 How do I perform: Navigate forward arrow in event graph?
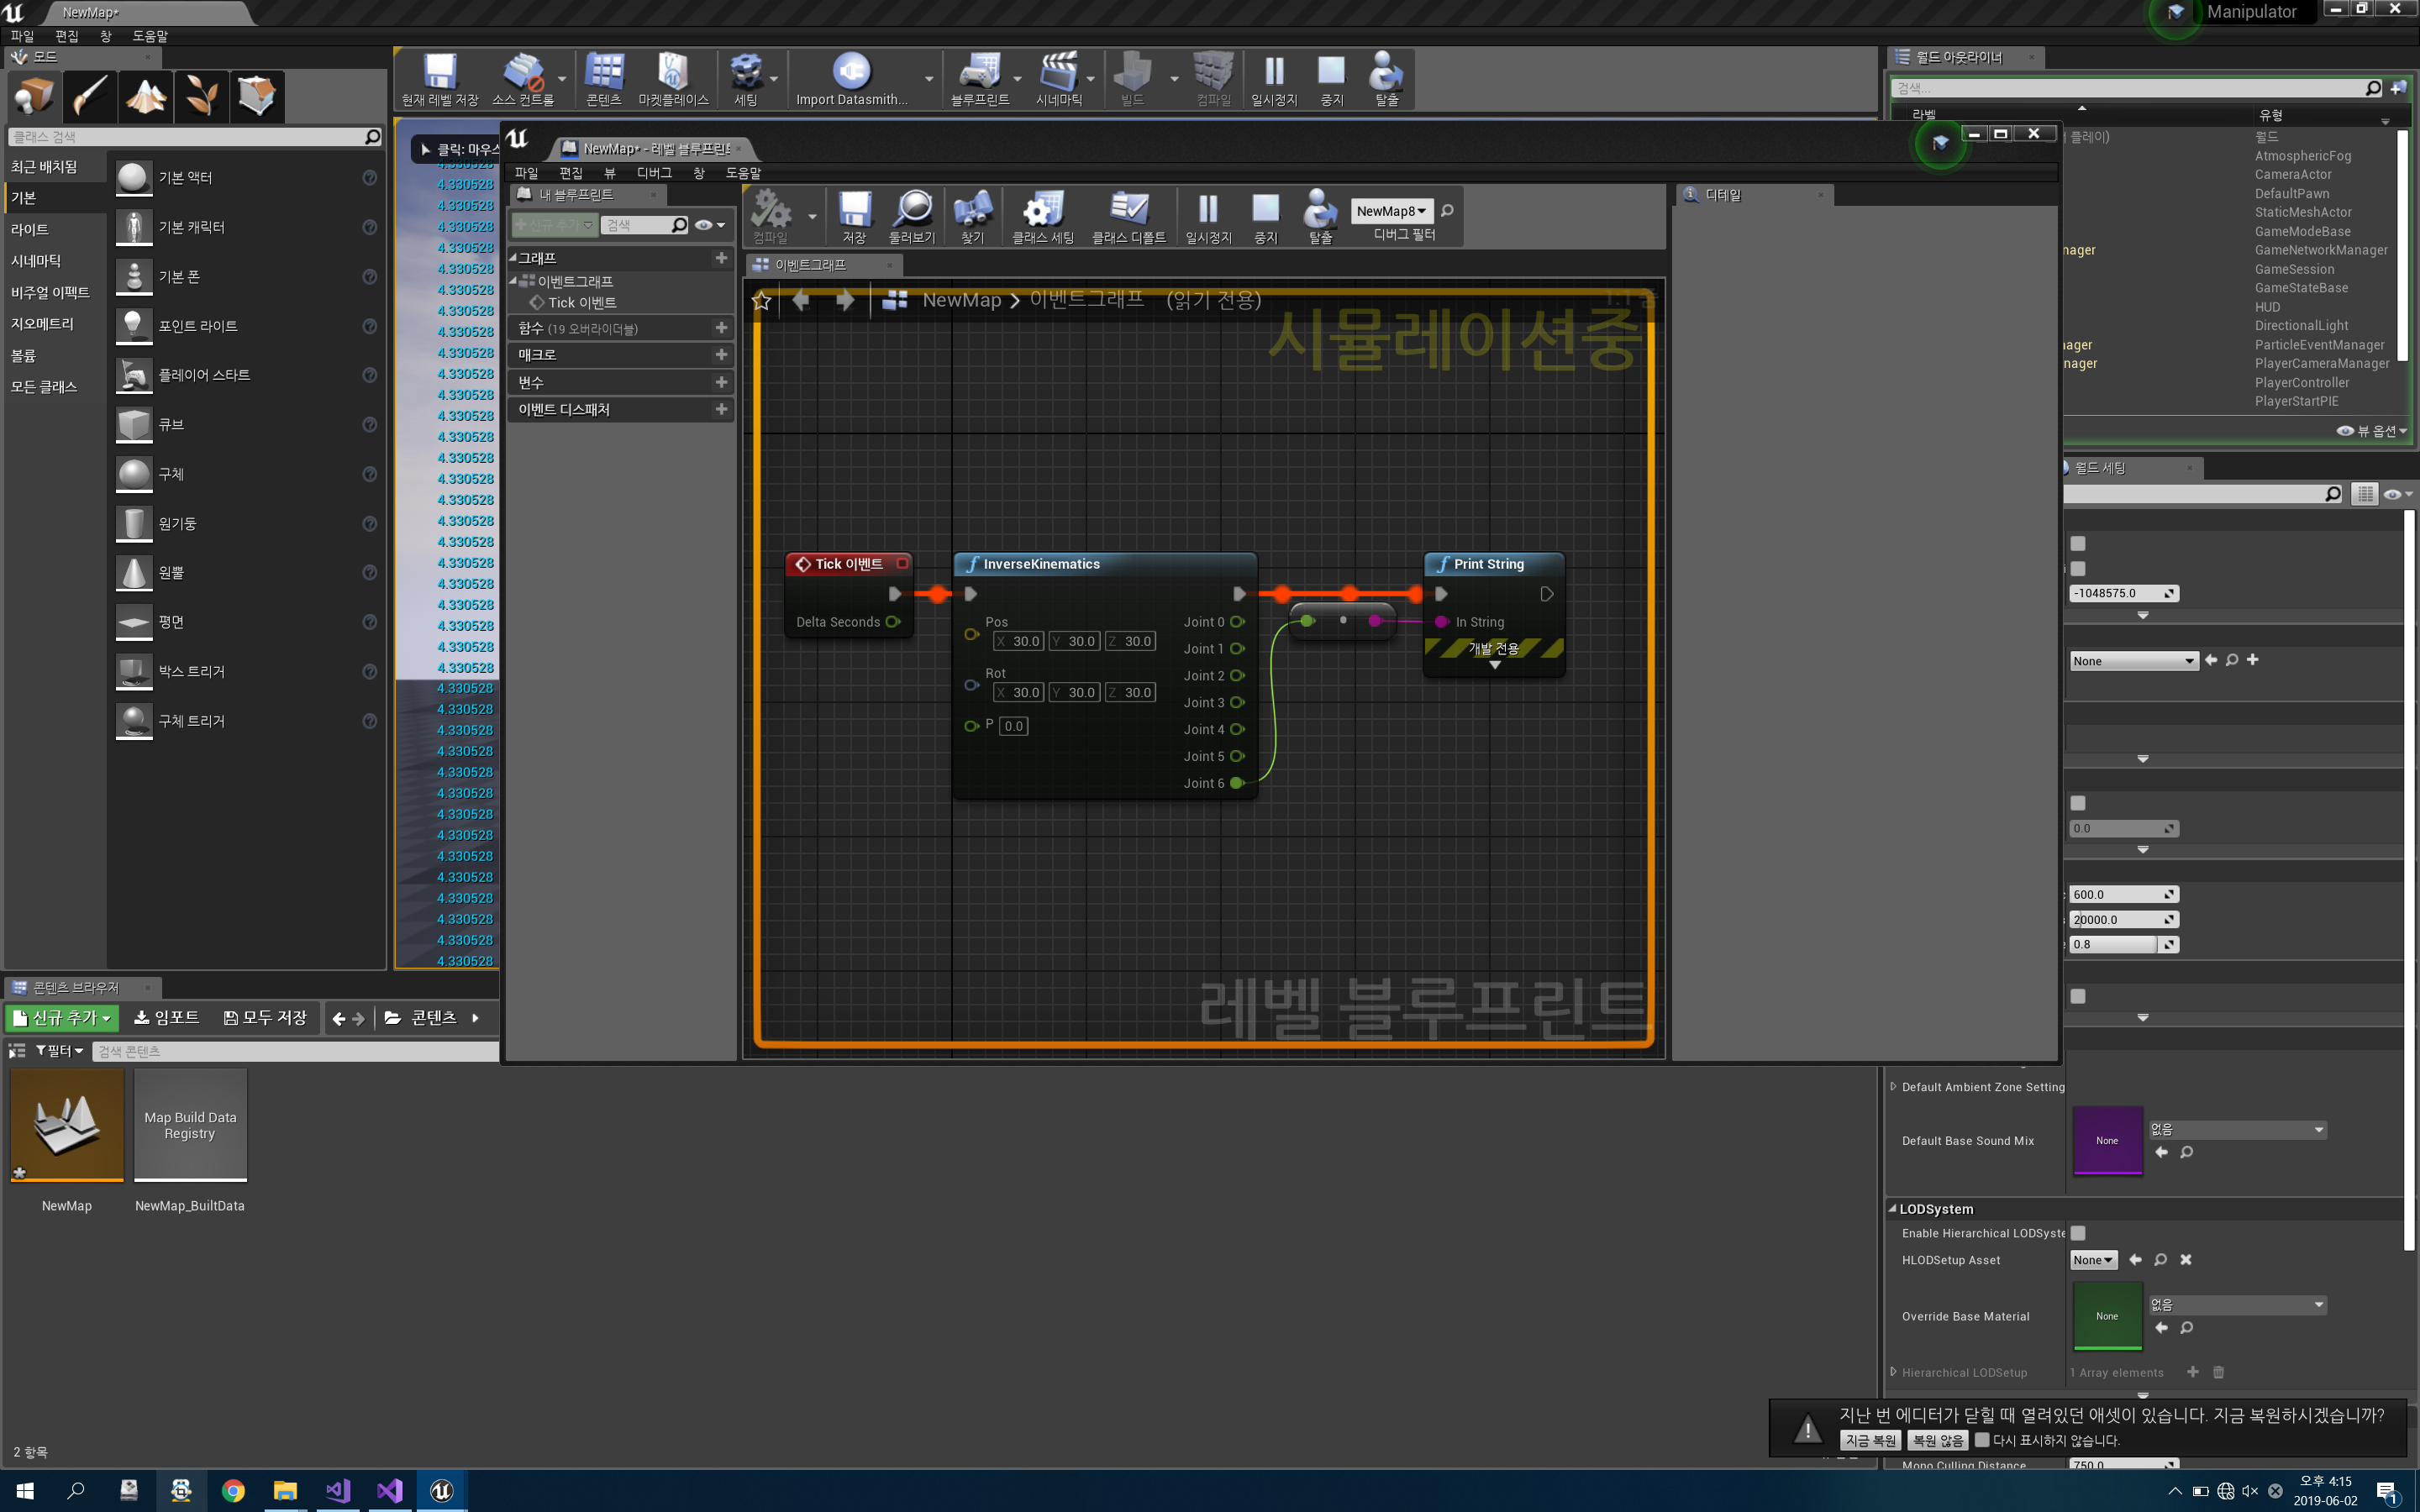coord(845,301)
